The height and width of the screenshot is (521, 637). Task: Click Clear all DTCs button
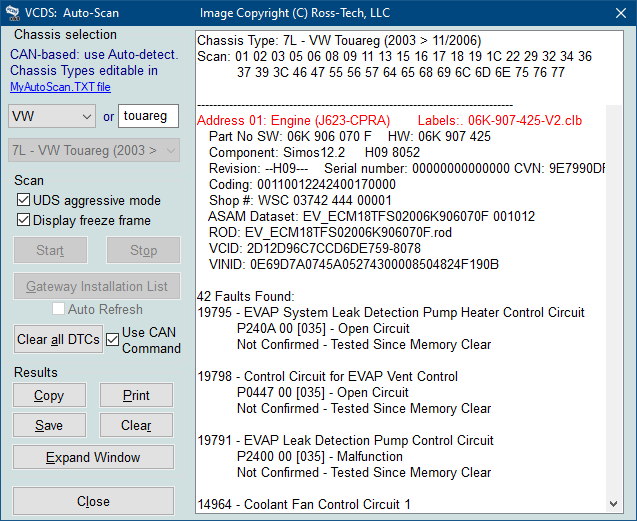[x=58, y=339]
